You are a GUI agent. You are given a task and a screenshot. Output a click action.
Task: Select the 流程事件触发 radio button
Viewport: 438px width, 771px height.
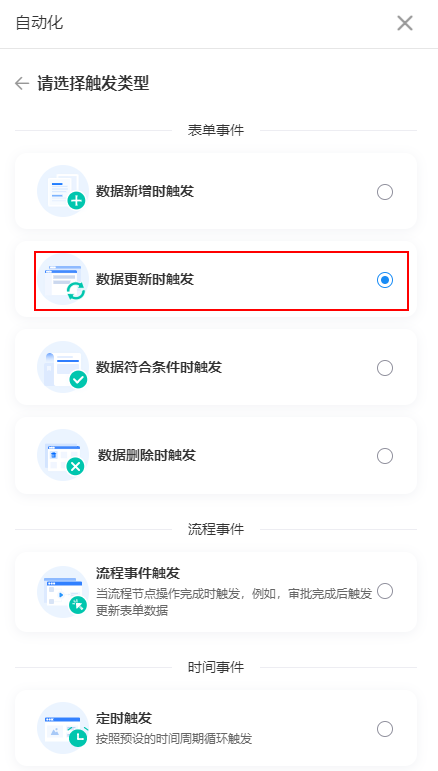pyautogui.click(x=385, y=591)
